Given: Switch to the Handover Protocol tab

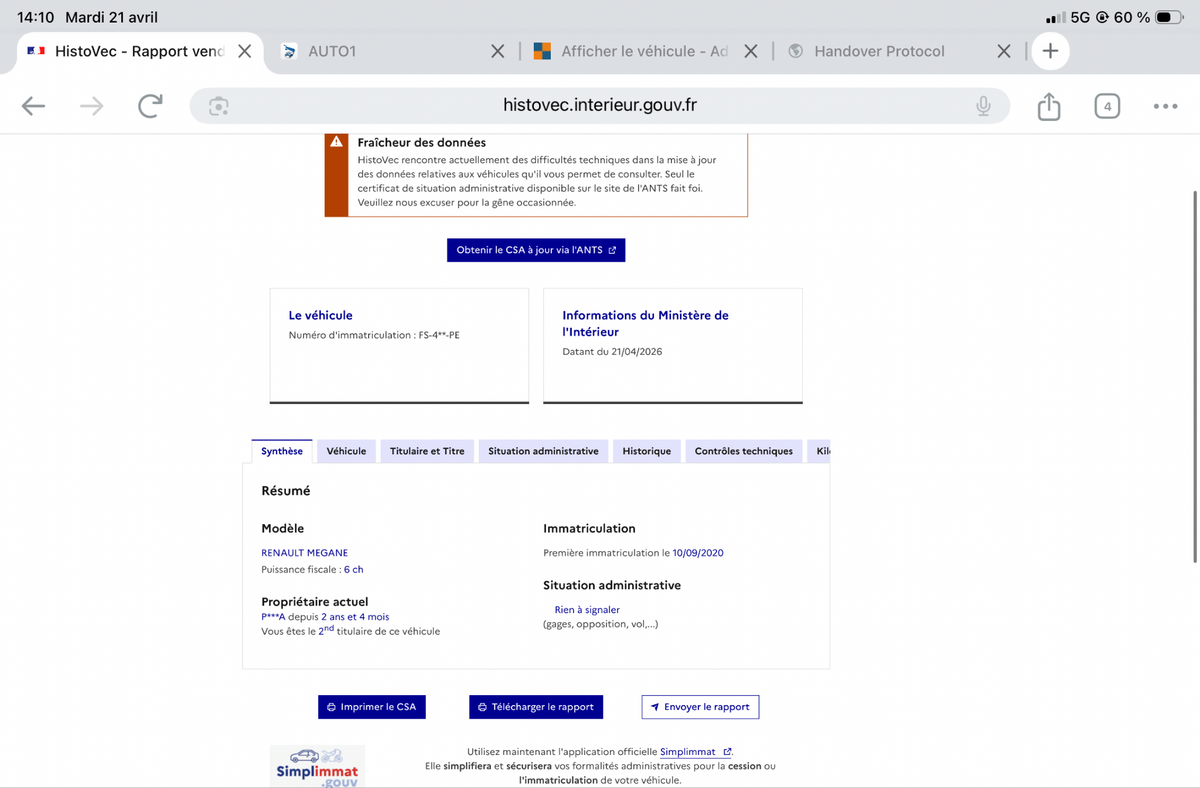Looking at the screenshot, I should pyautogui.click(x=879, y=51).
